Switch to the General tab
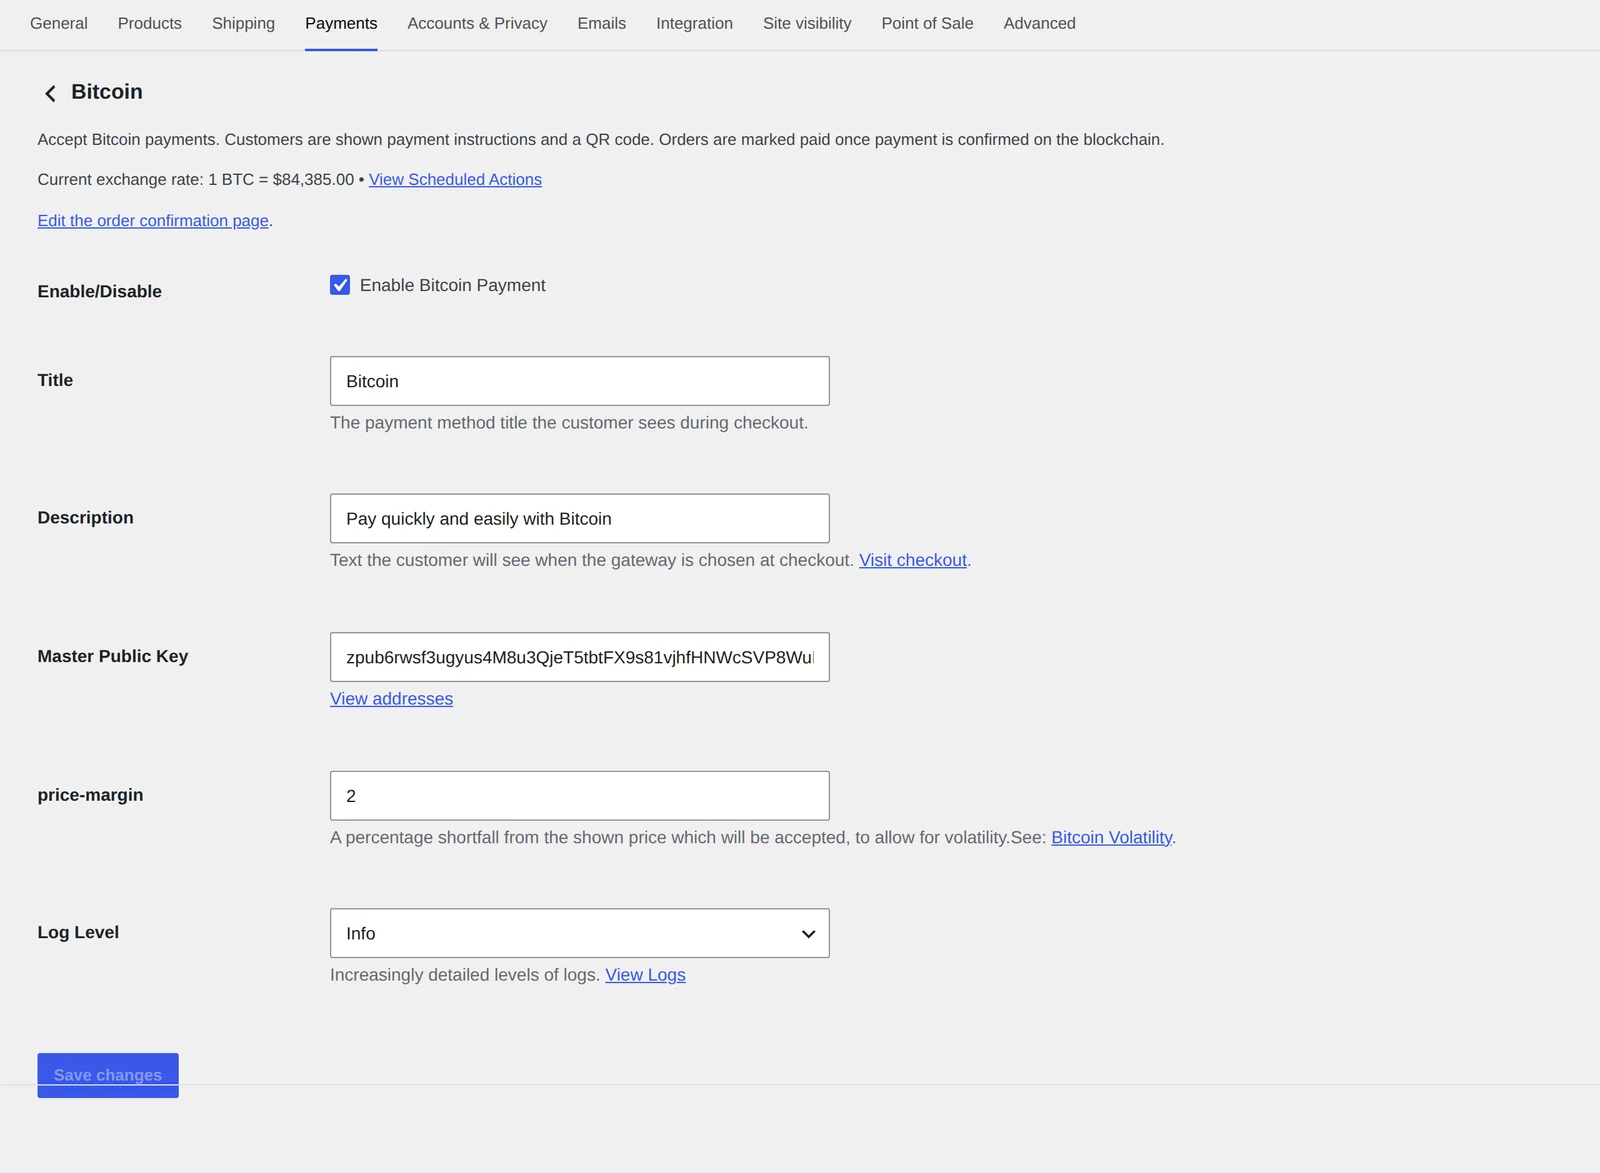 click(x=59, y=23)
